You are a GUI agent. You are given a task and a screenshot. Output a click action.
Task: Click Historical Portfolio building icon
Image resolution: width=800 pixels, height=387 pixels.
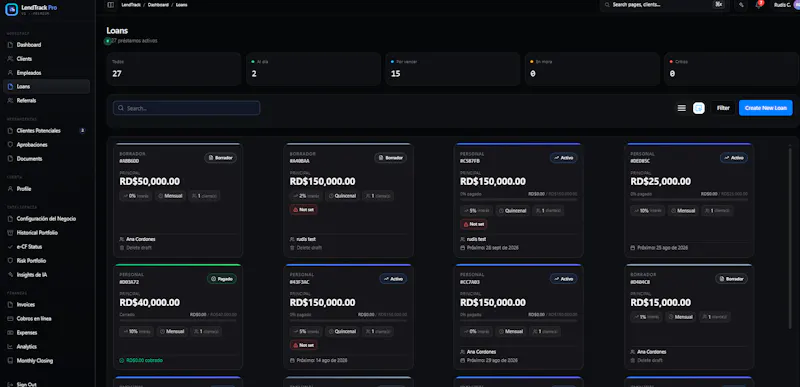[10, 233]
